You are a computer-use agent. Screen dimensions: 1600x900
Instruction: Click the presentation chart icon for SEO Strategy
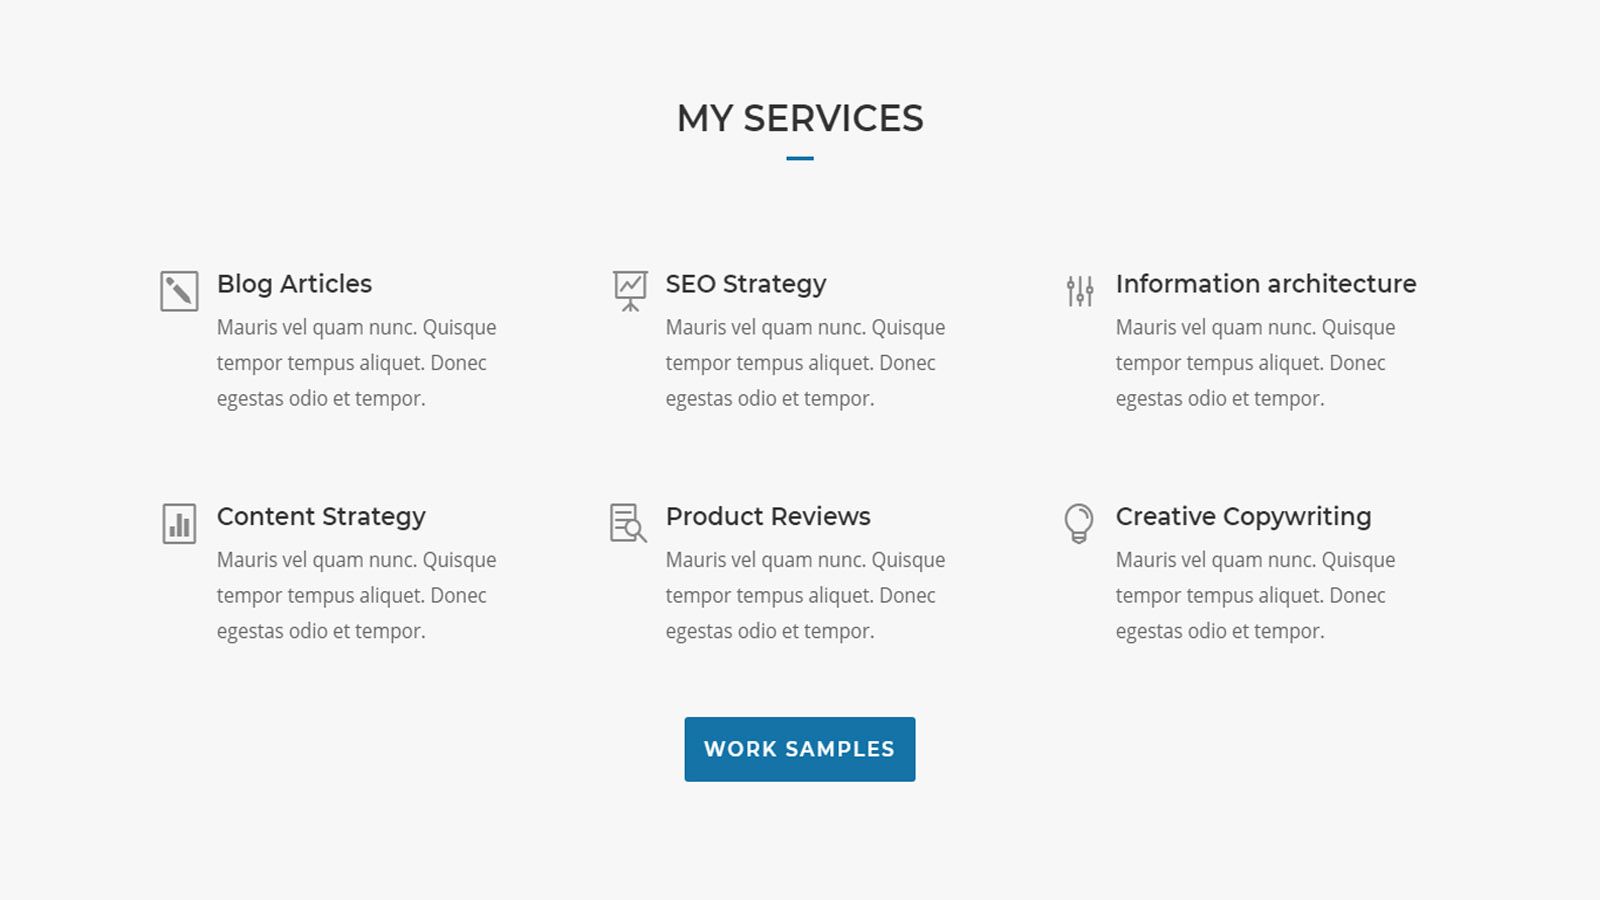point(630,290)
